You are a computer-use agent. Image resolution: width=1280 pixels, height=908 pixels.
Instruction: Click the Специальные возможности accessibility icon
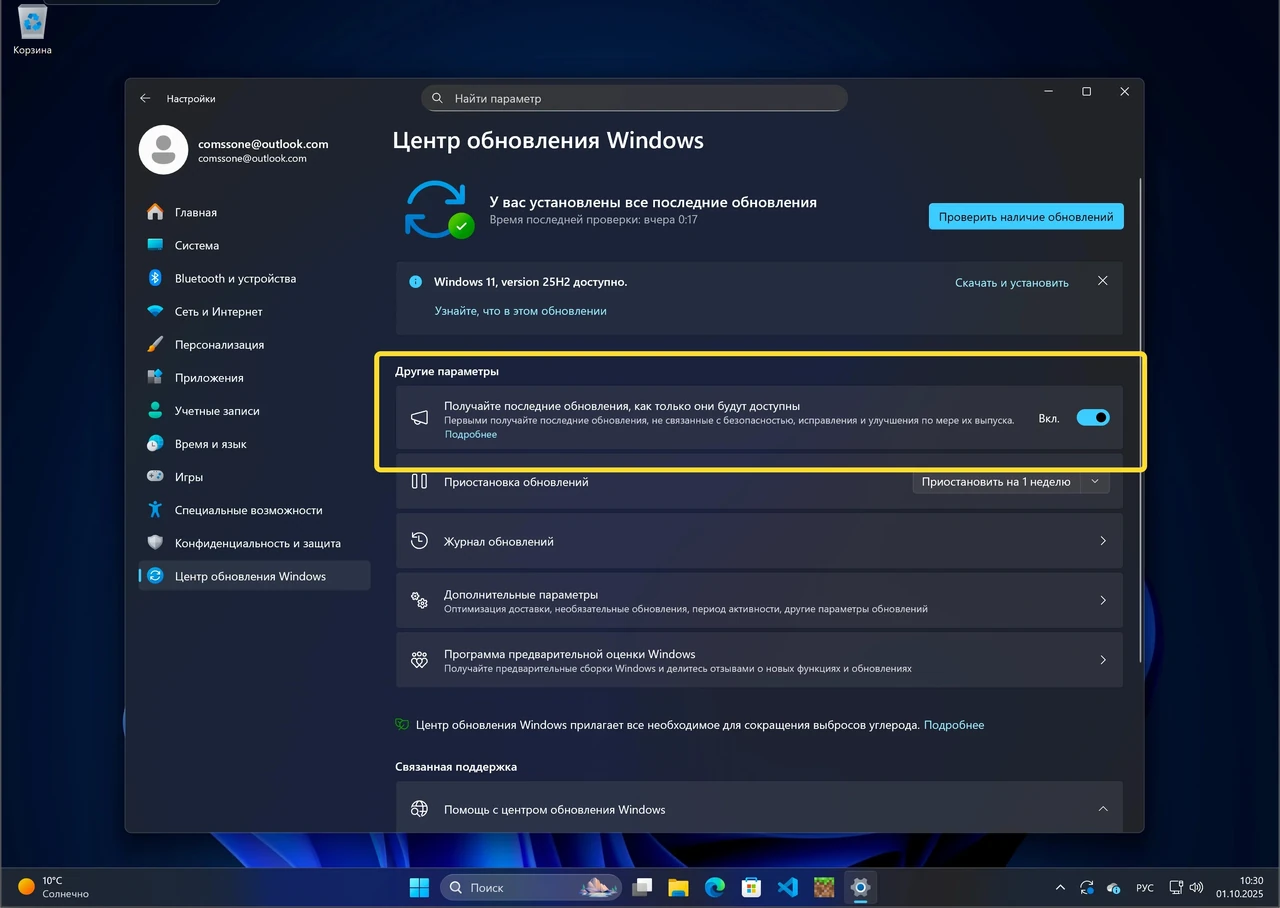155,509
